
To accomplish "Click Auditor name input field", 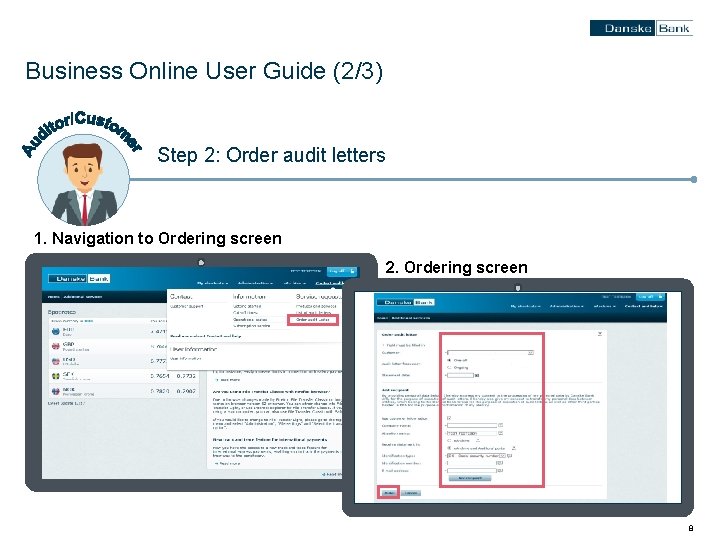I will 472,433.
